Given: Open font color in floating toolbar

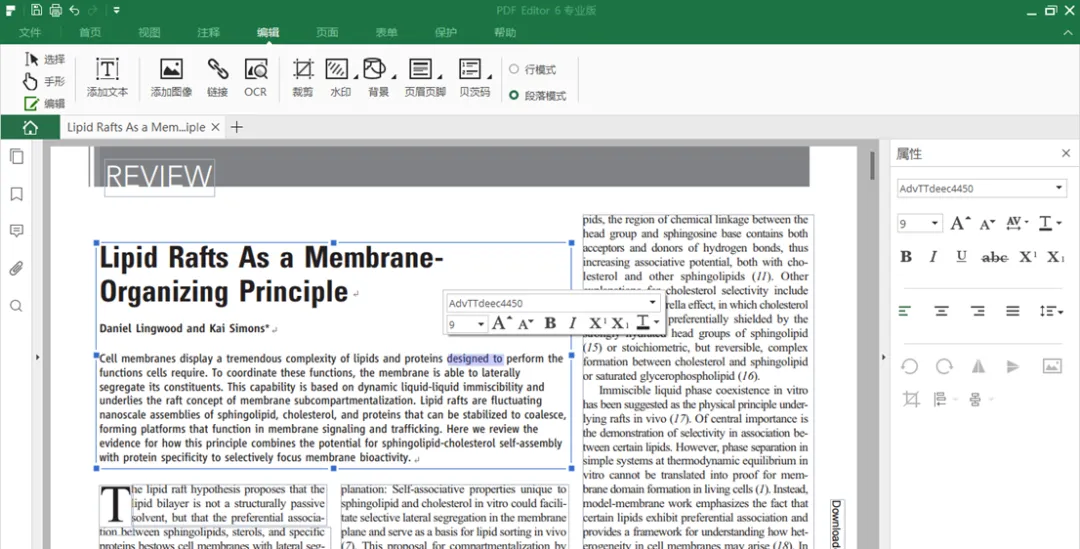Looking at the screenshot, I should [647, 322].
